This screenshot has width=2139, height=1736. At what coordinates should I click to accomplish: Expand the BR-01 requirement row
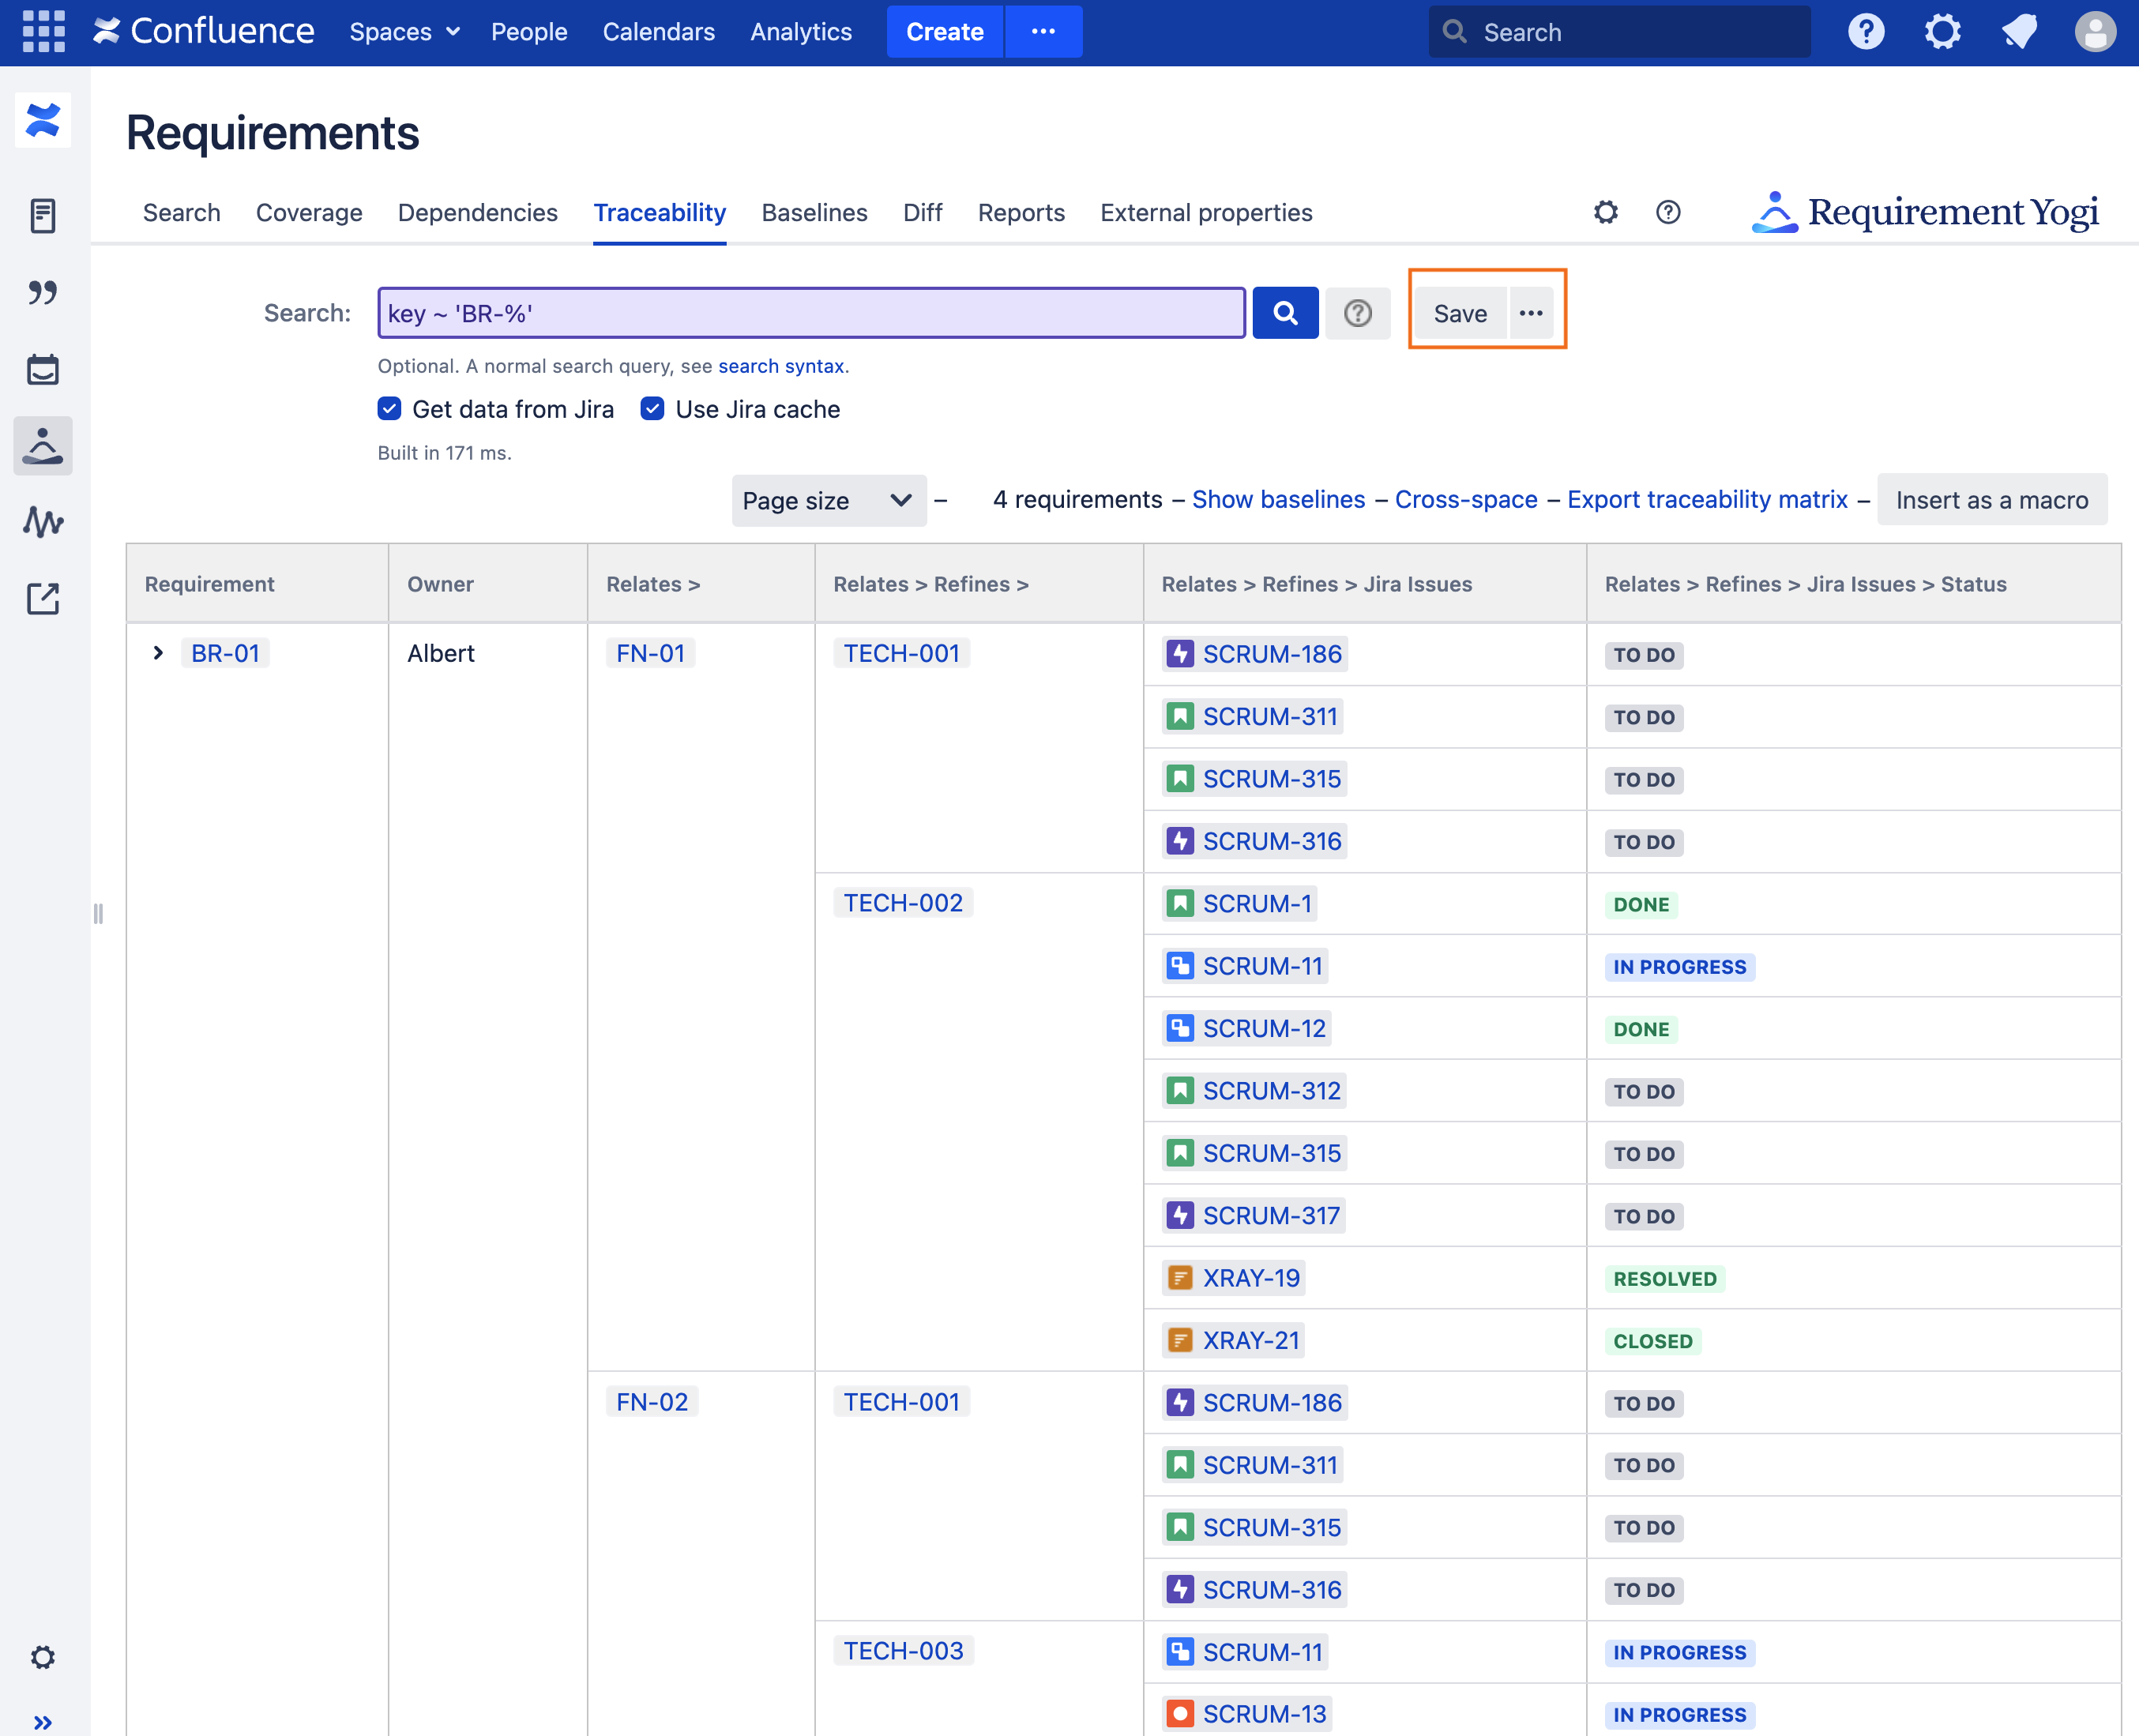(x=158, y=653)
